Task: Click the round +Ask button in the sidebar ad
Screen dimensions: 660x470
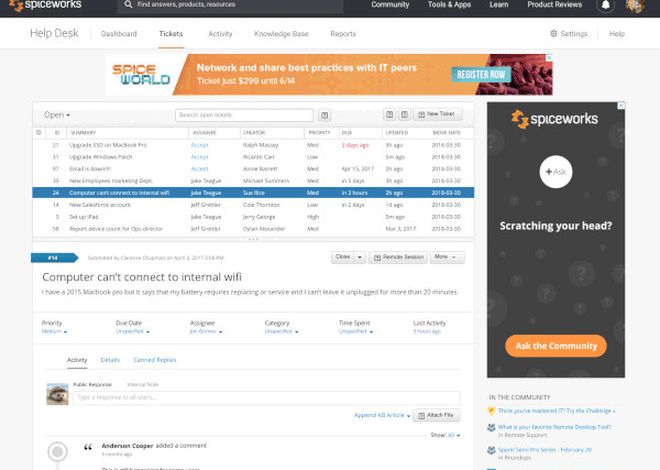Action: coord(556,172)
